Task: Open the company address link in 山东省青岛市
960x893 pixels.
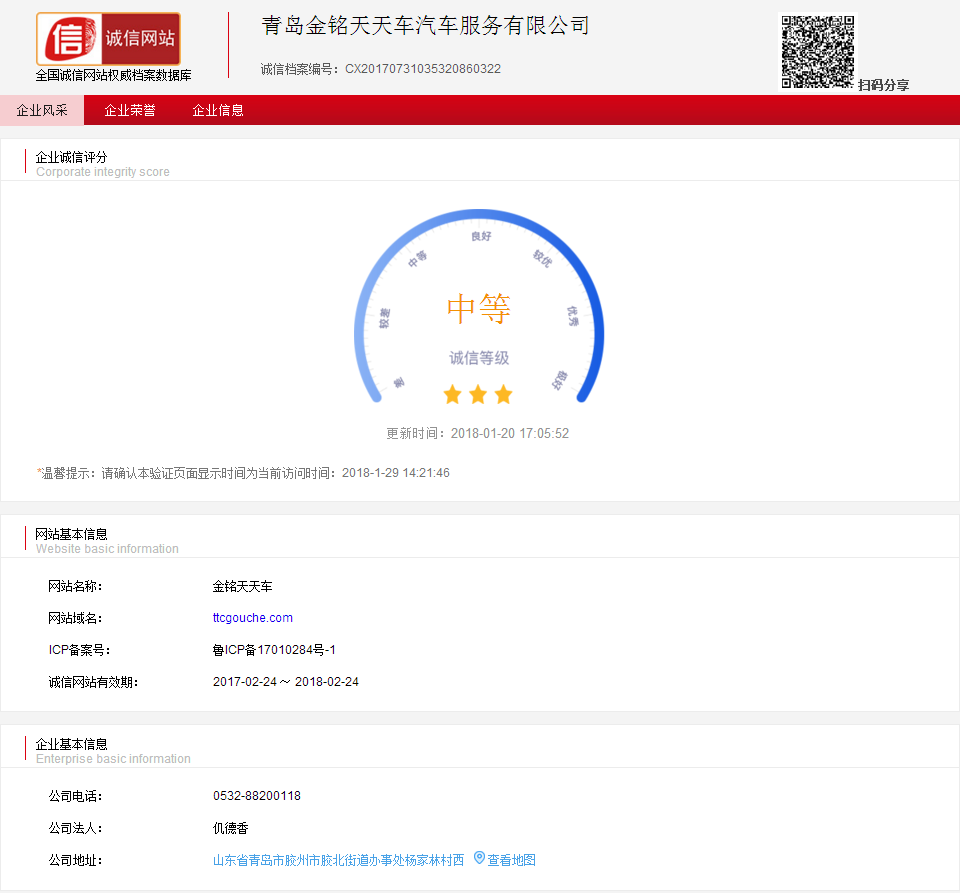Action: coord(338,860)
